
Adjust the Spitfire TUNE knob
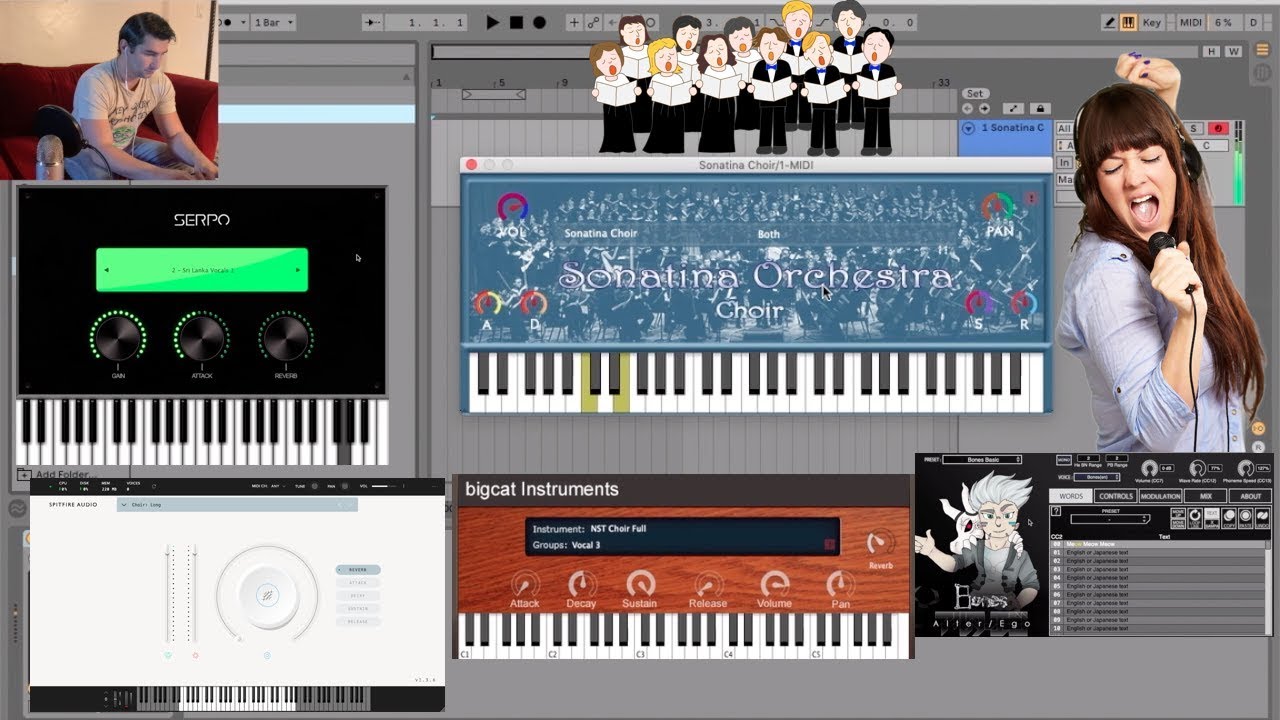[x=314, y=486]
